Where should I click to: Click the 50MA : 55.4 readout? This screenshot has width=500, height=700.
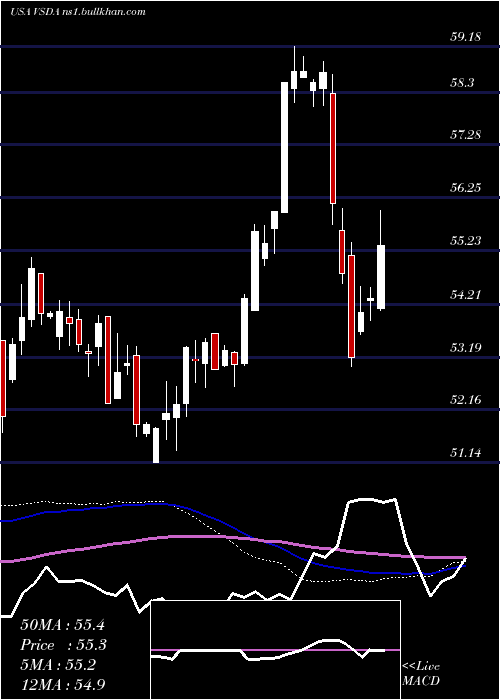pyautogui.click(x=62, y=625)
